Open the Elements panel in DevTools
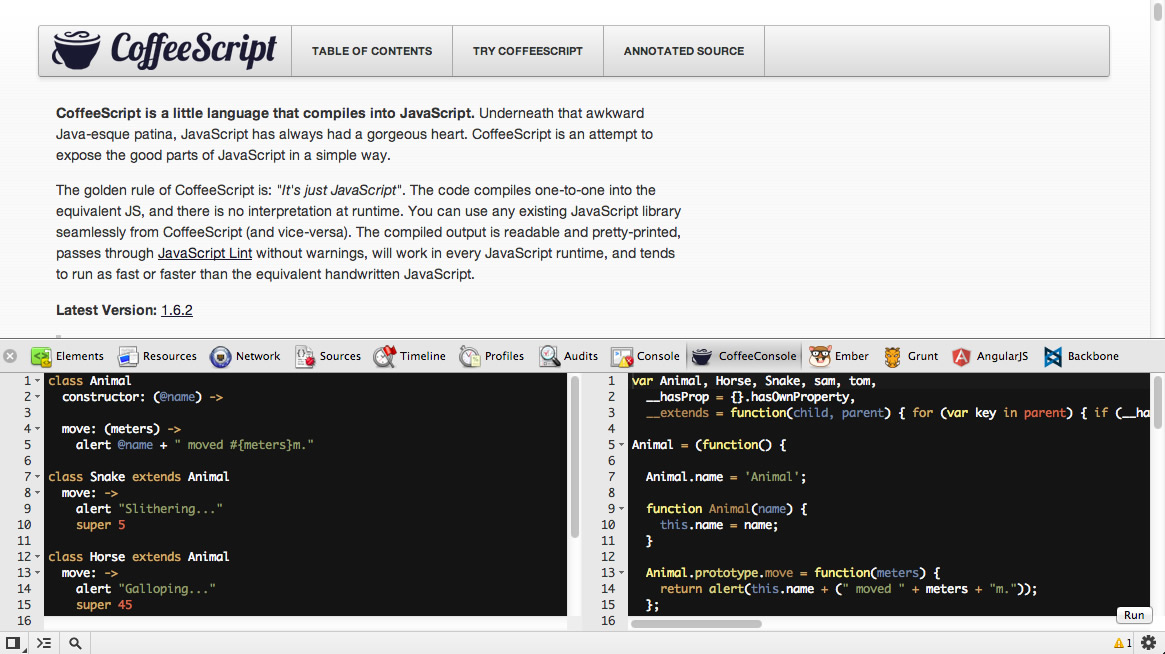 [68, 356]
